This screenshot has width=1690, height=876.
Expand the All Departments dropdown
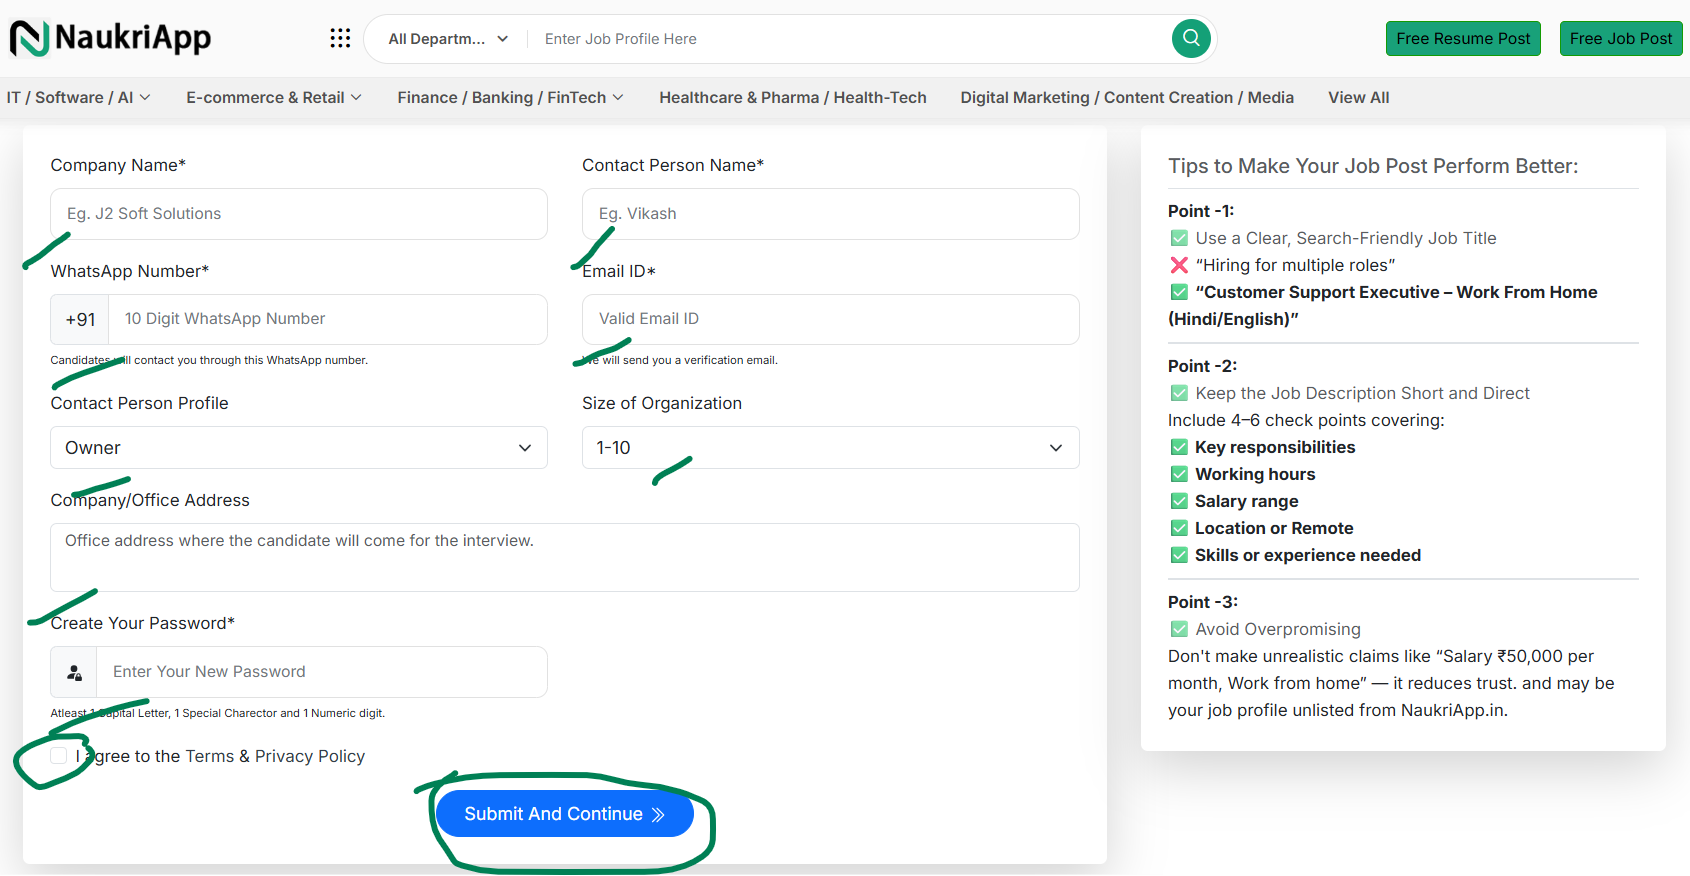447,39
